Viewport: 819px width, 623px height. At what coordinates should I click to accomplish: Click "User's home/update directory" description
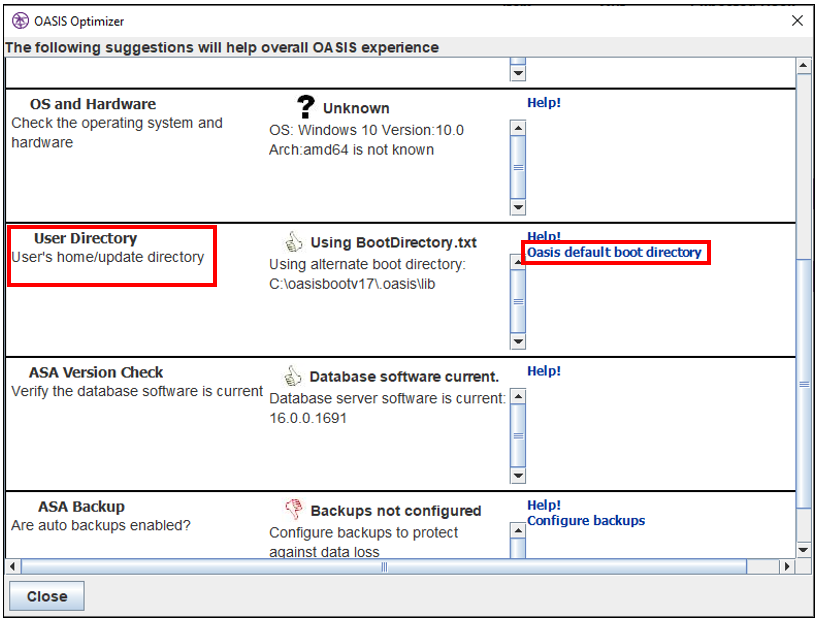click(x=108, y=257)
